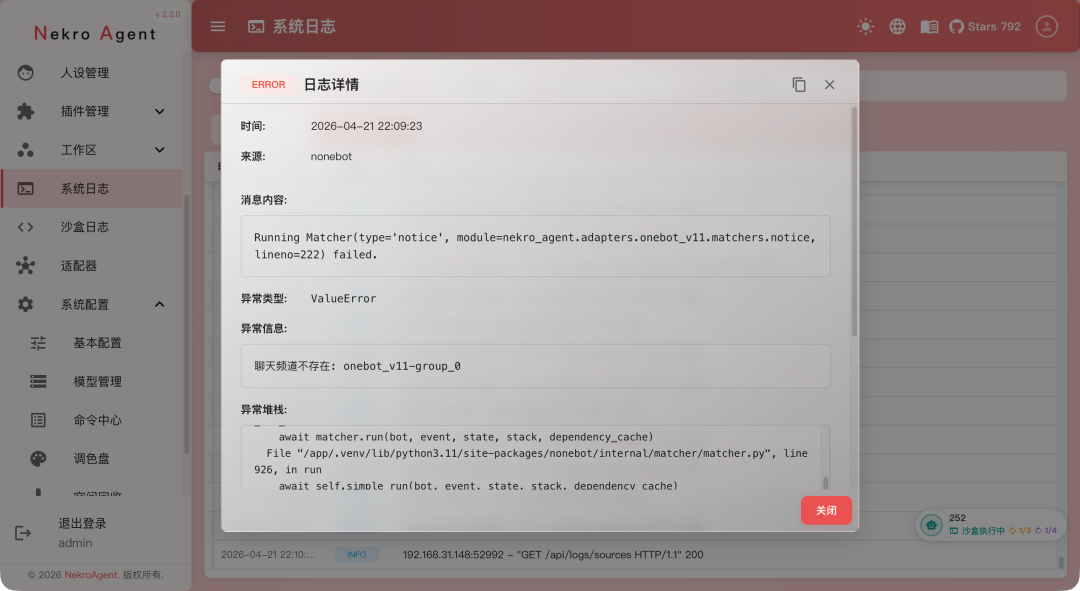1080x591 pixels.
Task: Open 适配器 in the sidebar
Action: 92,265
